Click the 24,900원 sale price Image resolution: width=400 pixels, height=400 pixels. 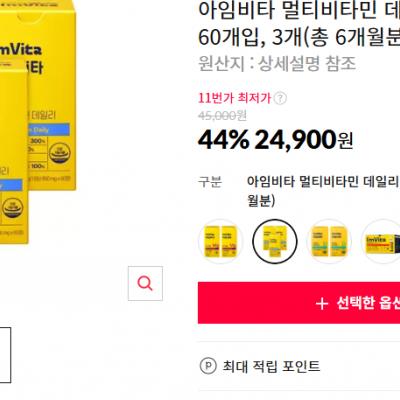pyautogui.click(x=303, y=140)
